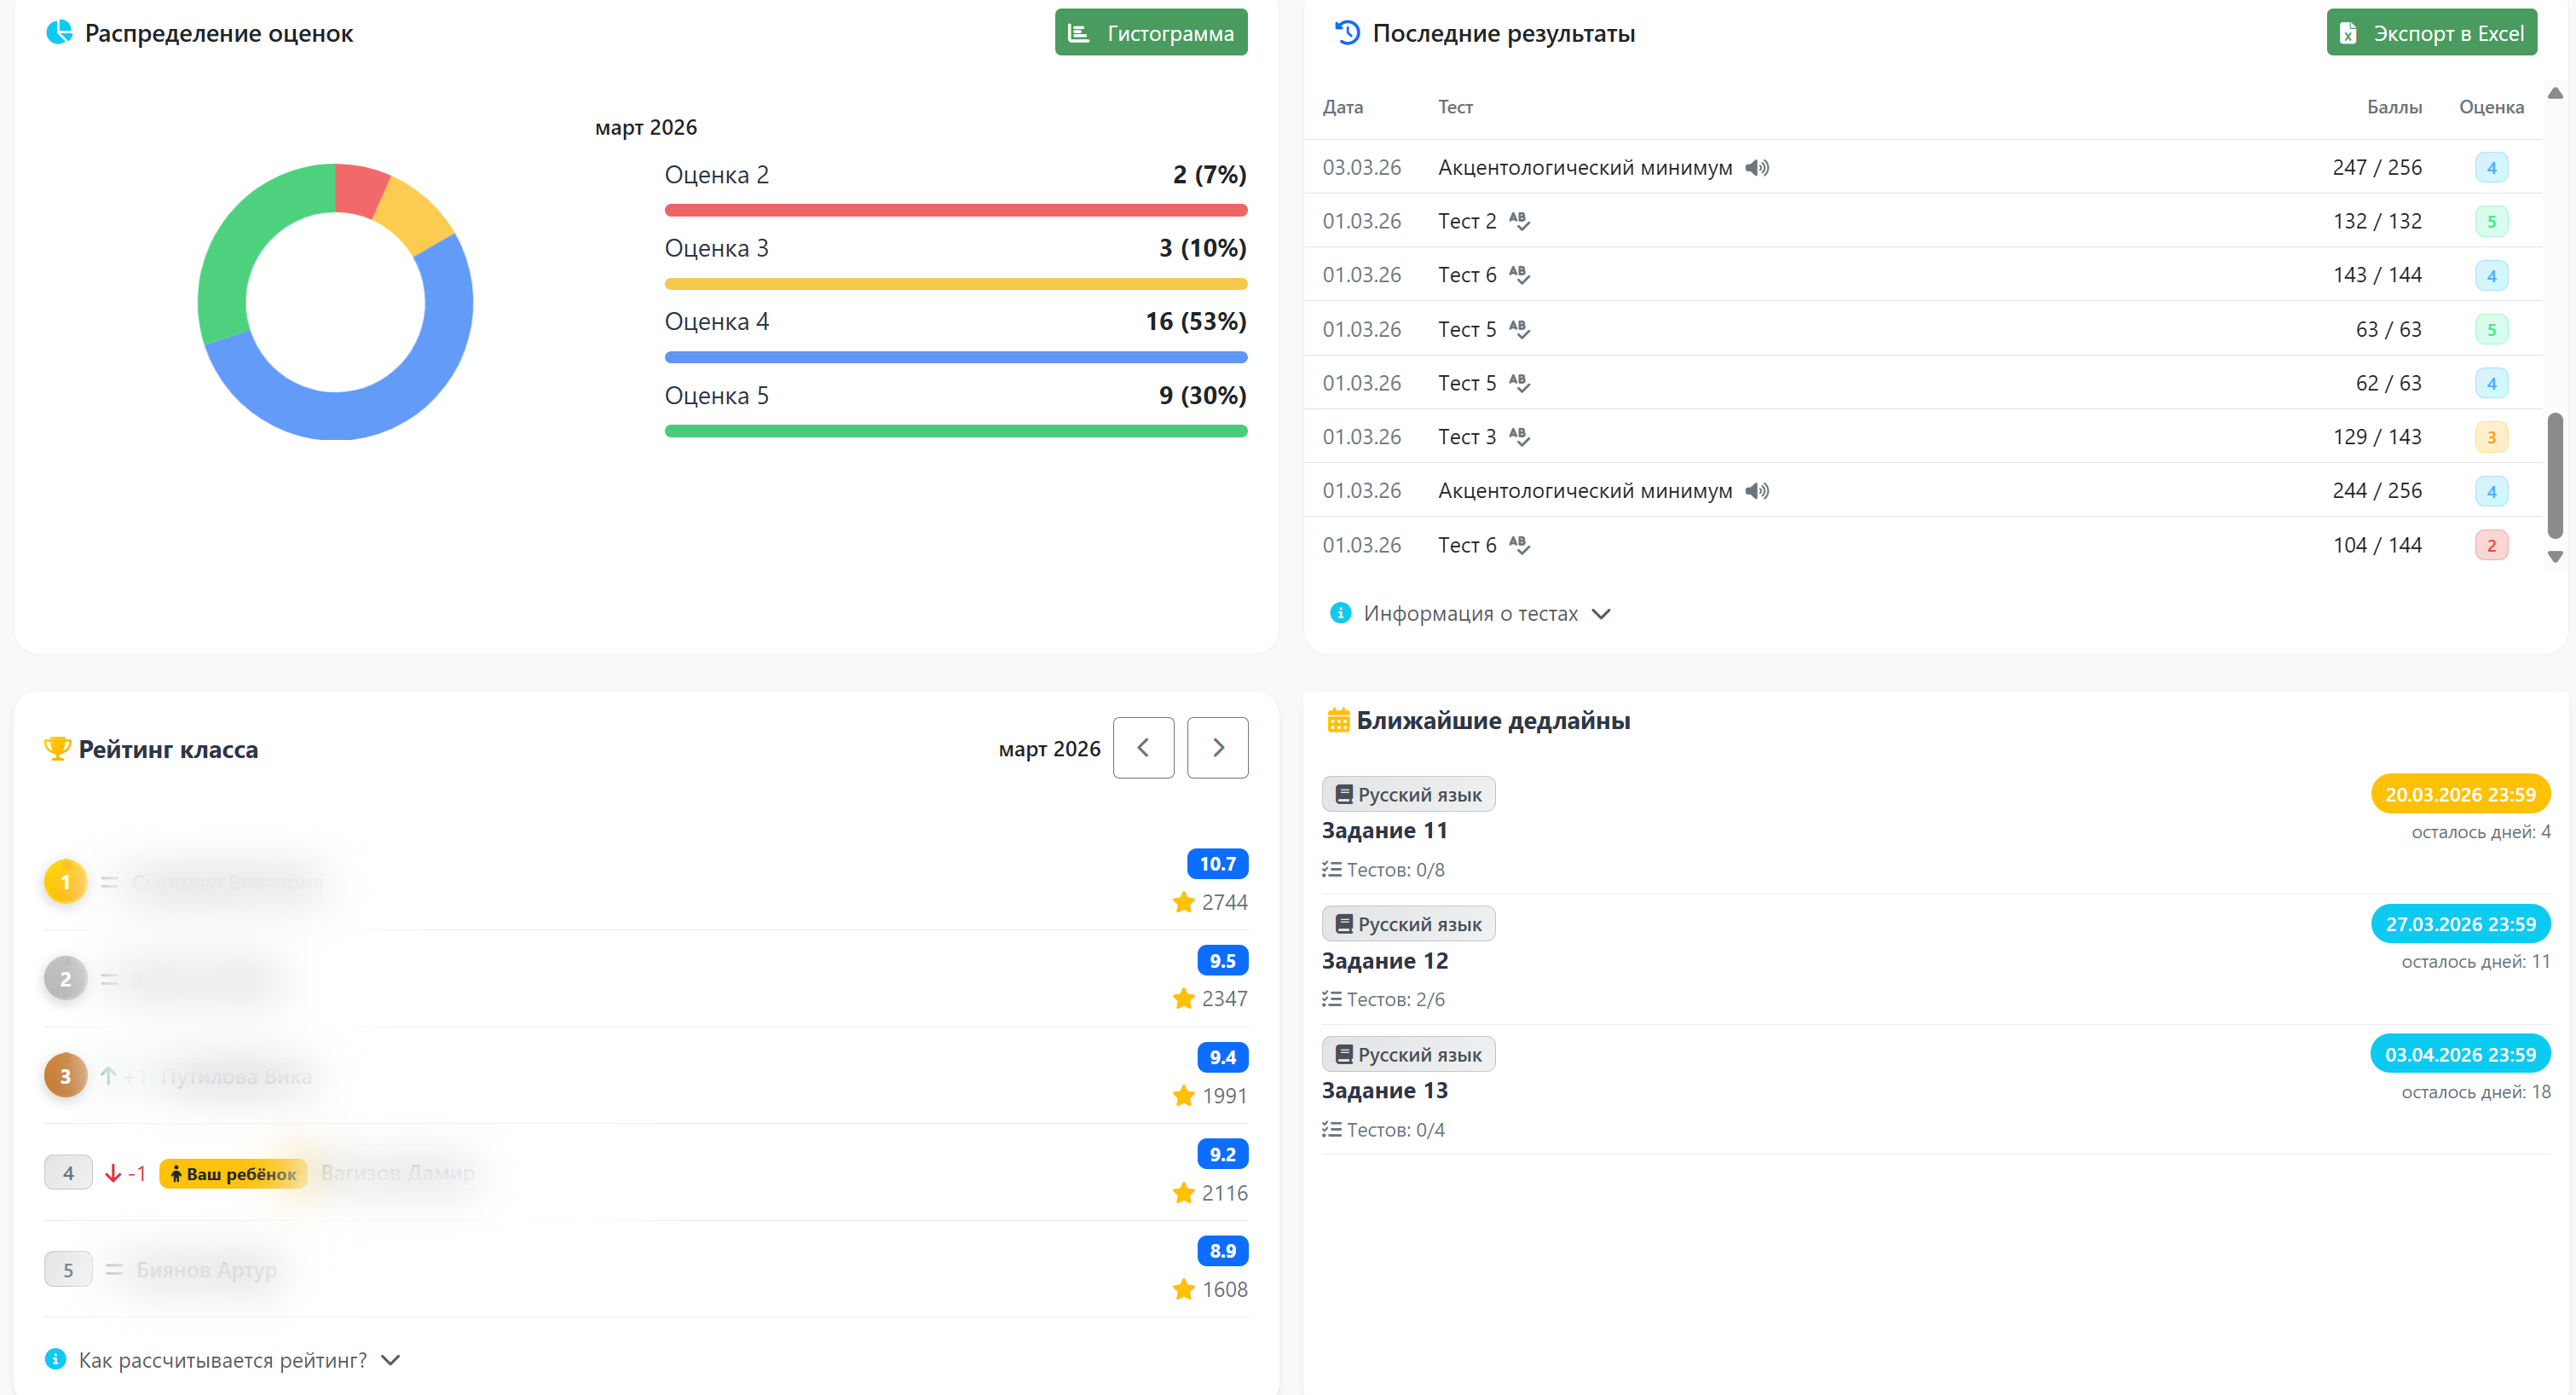Screen dimensions: 2576x1395
Task: Click the bronze third place medal
Action: point(66,1076)
